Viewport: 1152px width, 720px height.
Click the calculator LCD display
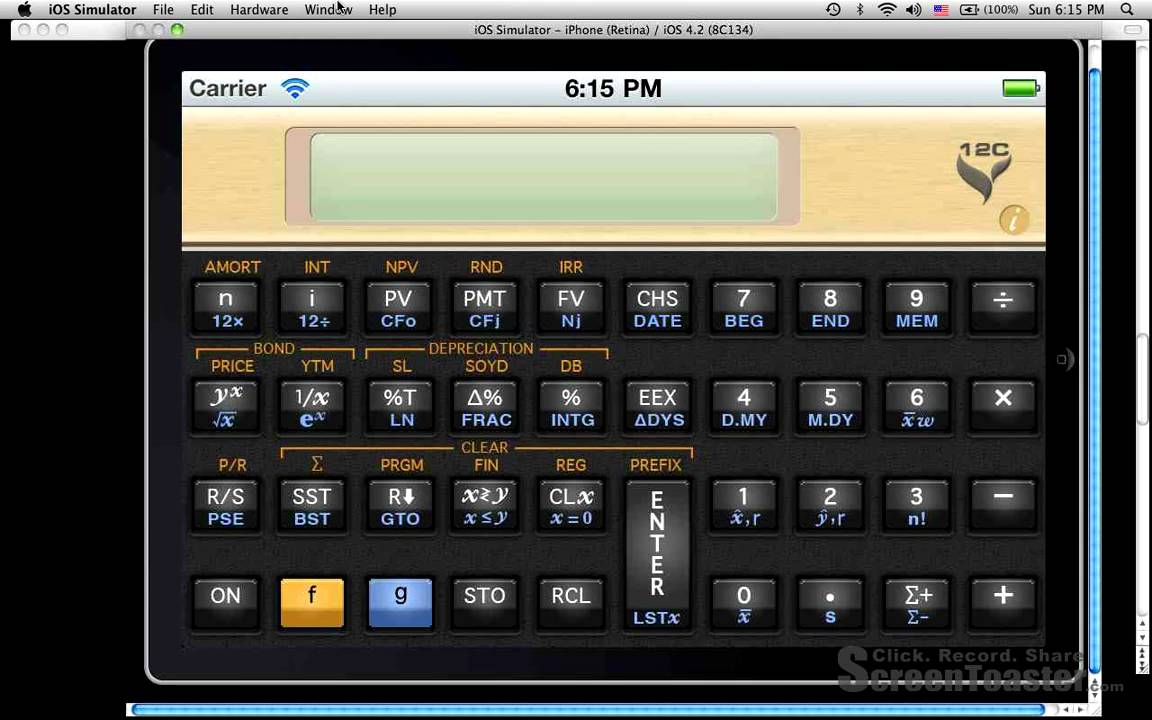[x=544, y=177]
